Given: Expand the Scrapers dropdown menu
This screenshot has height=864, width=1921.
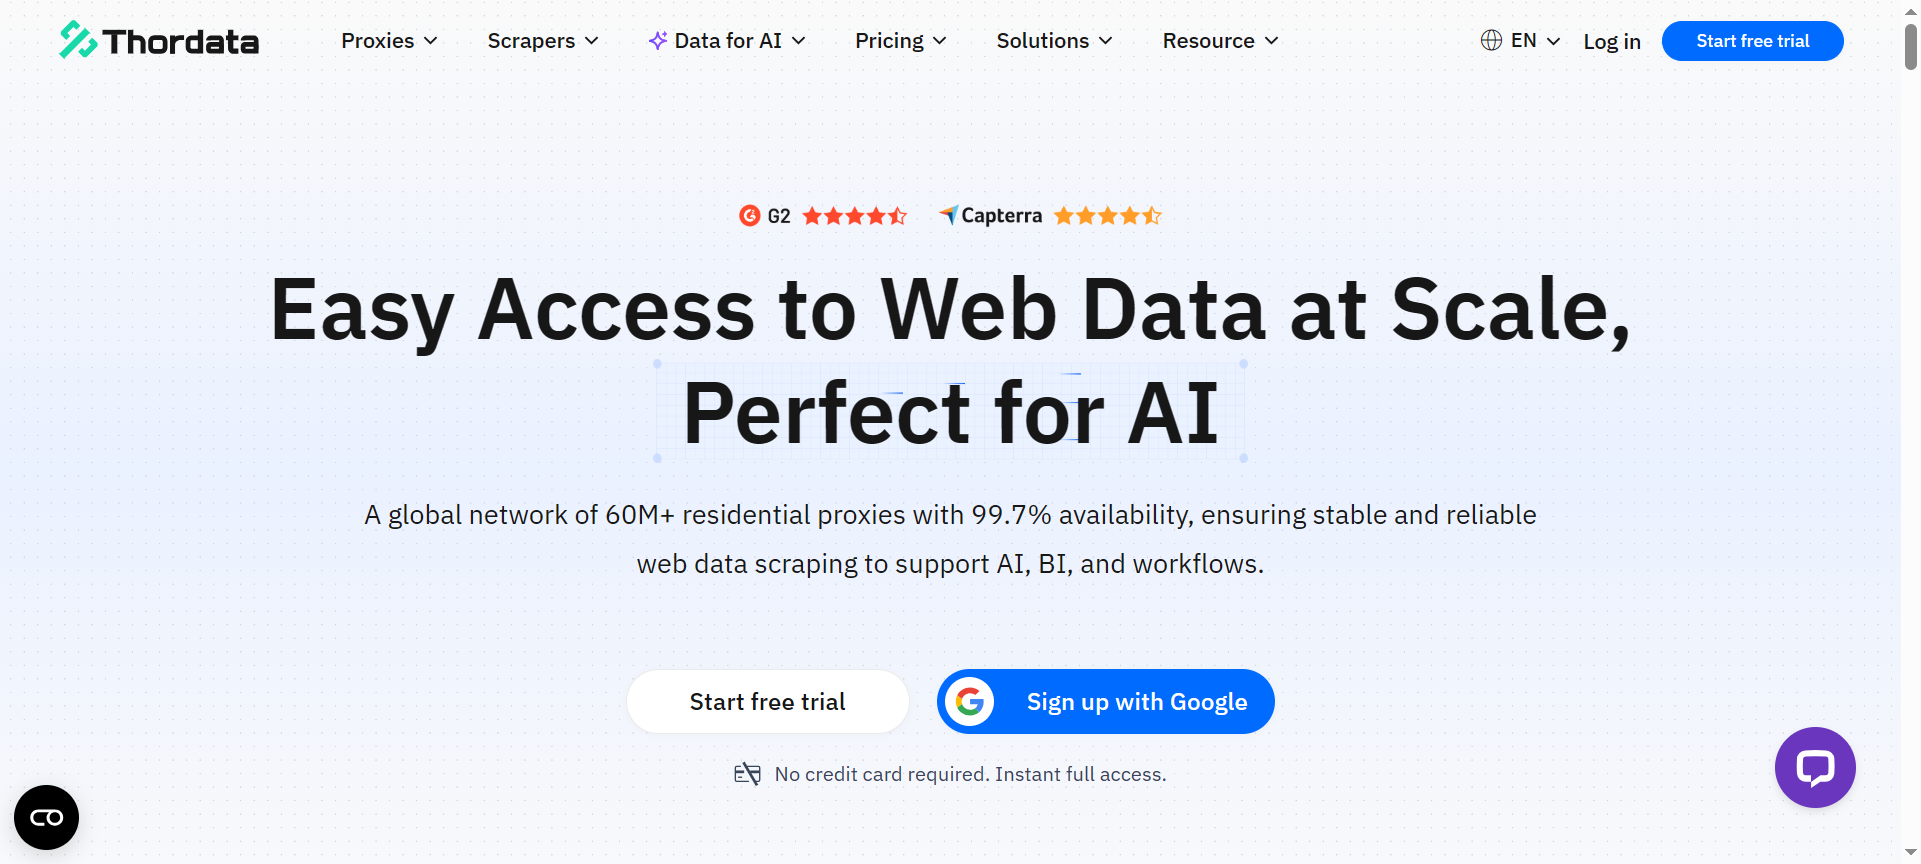Looking at the screenshot, I should (542, 41).
